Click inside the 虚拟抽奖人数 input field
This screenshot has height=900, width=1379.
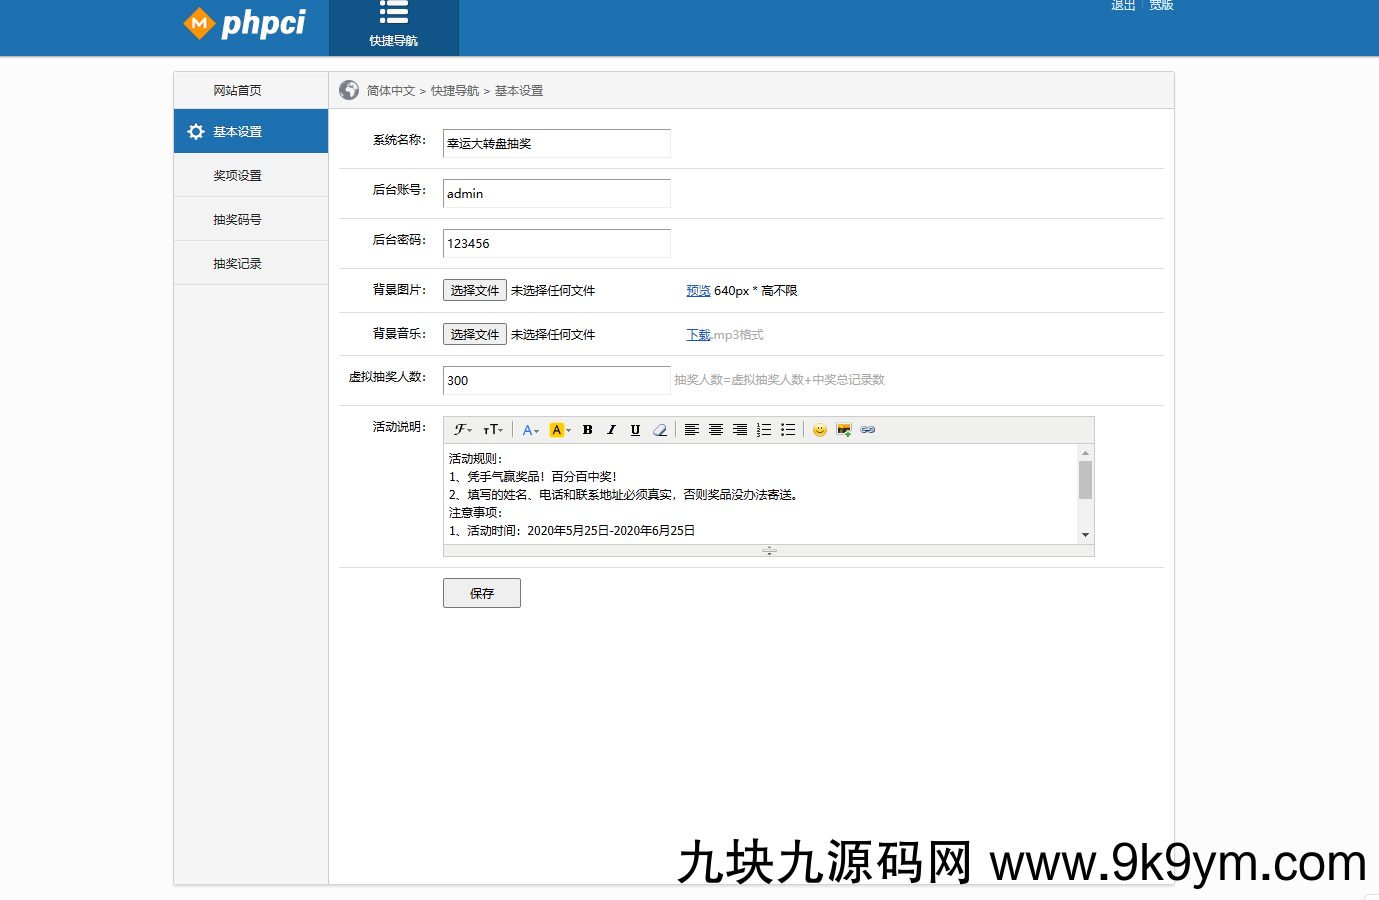556,380
